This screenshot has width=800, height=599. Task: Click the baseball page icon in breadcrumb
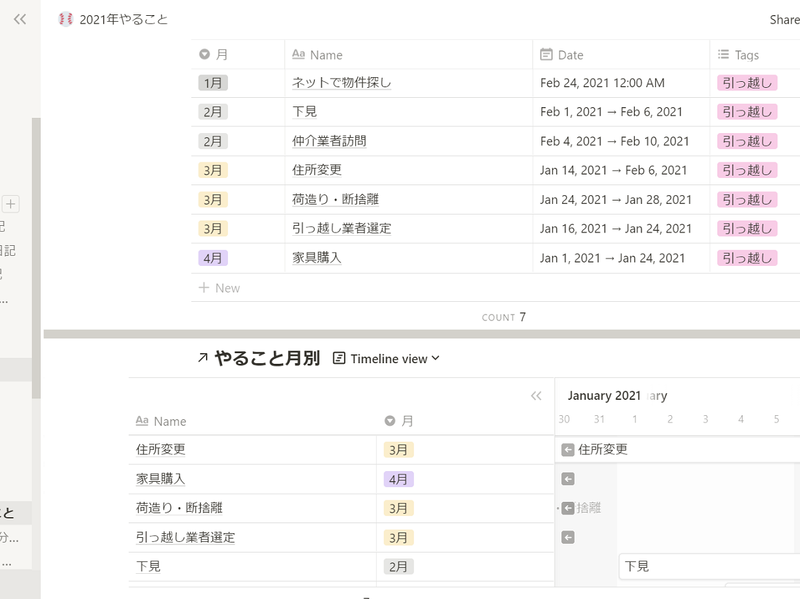click(x=66, y=19)
